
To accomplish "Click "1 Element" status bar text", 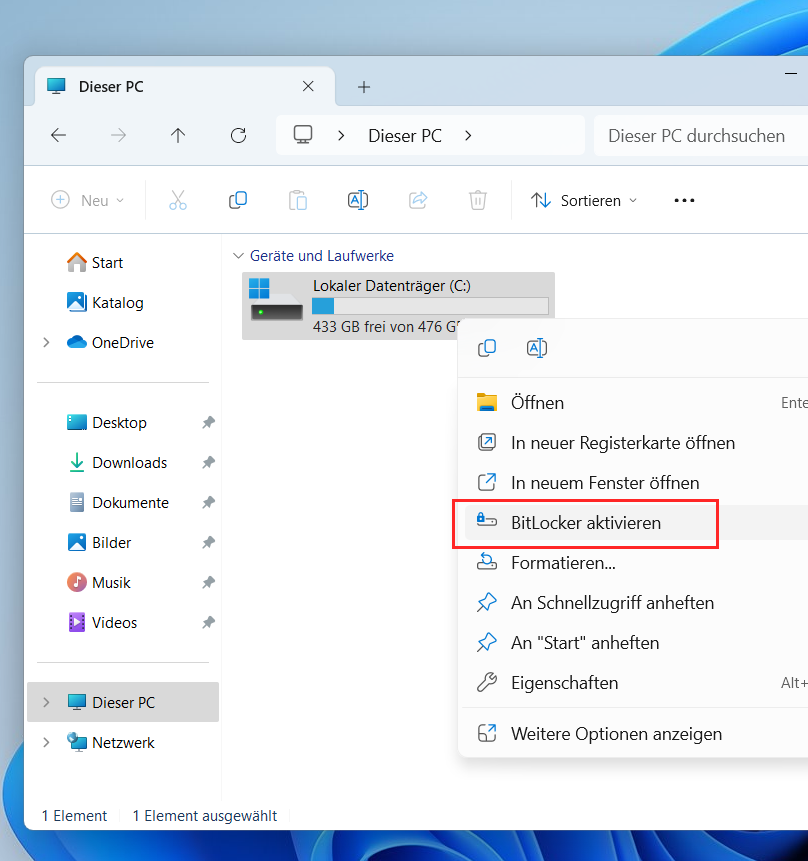I will 74,815.
